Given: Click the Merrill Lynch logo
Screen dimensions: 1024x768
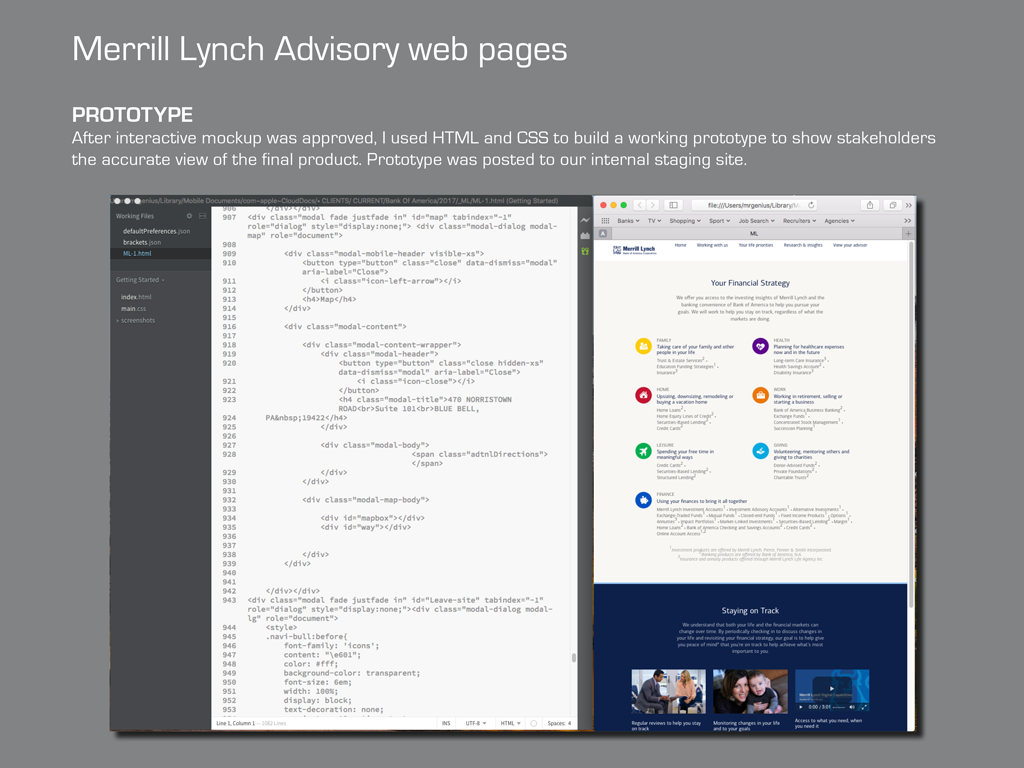Looking at the screenshot, I should click(x=634, y=249).
